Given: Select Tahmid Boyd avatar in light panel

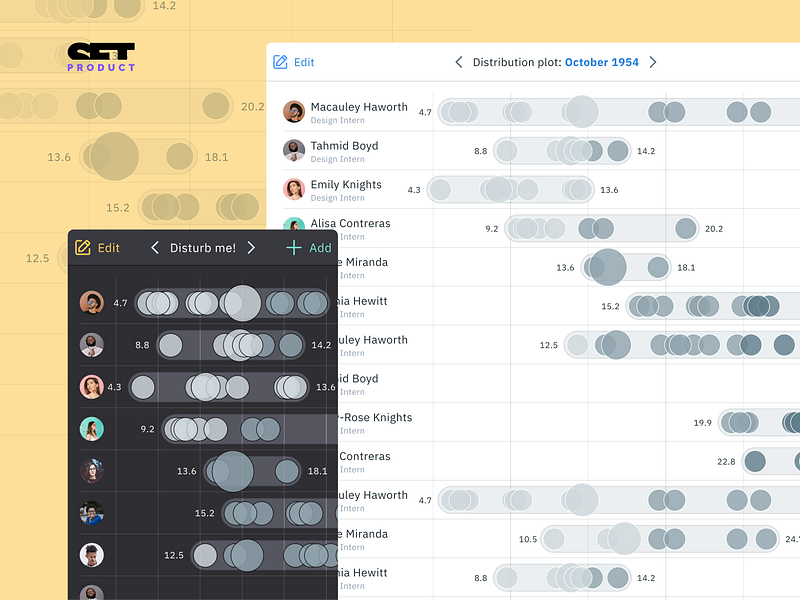Looking at the screenshot, I should pyautogui.click(x=294, y=151).
